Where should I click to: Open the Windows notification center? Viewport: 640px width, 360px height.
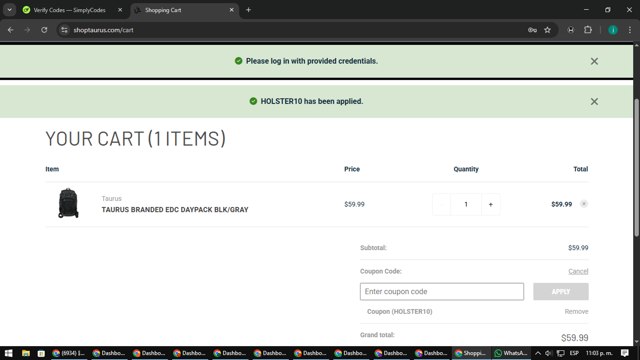click(625, 353)
